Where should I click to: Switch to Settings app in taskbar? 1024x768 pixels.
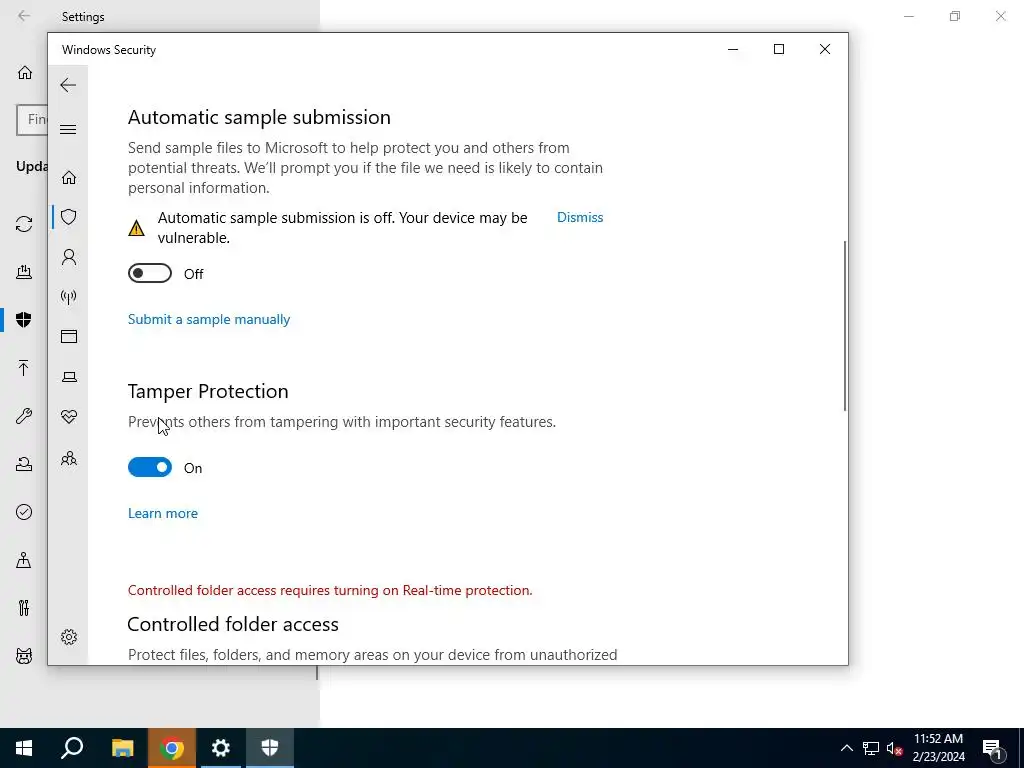coord(221,748)
